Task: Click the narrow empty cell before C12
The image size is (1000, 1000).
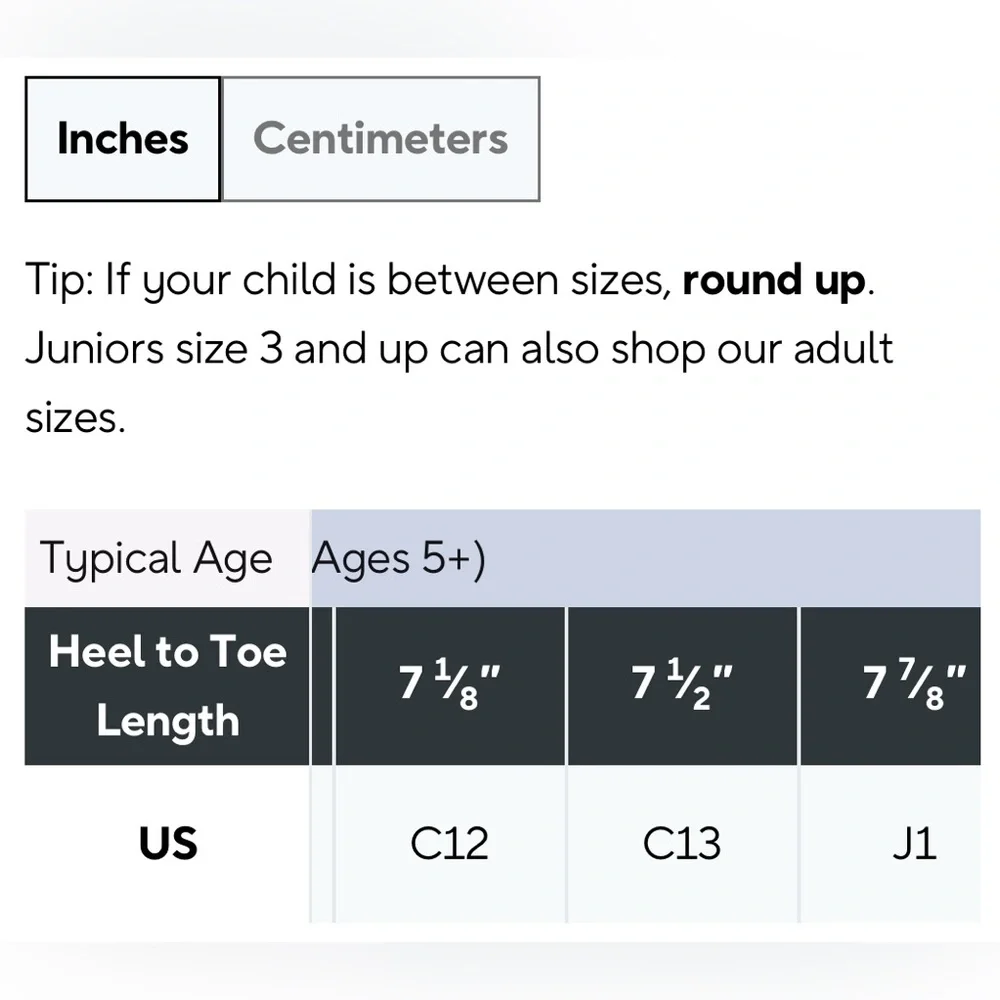Action: click(322, 843)
